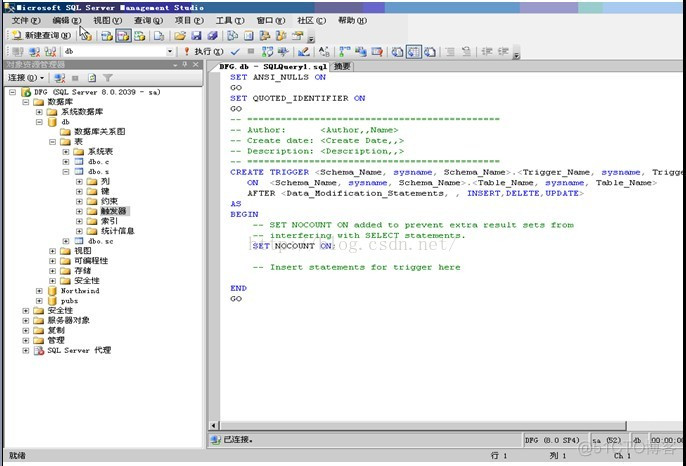This screenshot has width=686, height=466.
Task: Collapse the DFG server node
Action: (x=13, y=92)
